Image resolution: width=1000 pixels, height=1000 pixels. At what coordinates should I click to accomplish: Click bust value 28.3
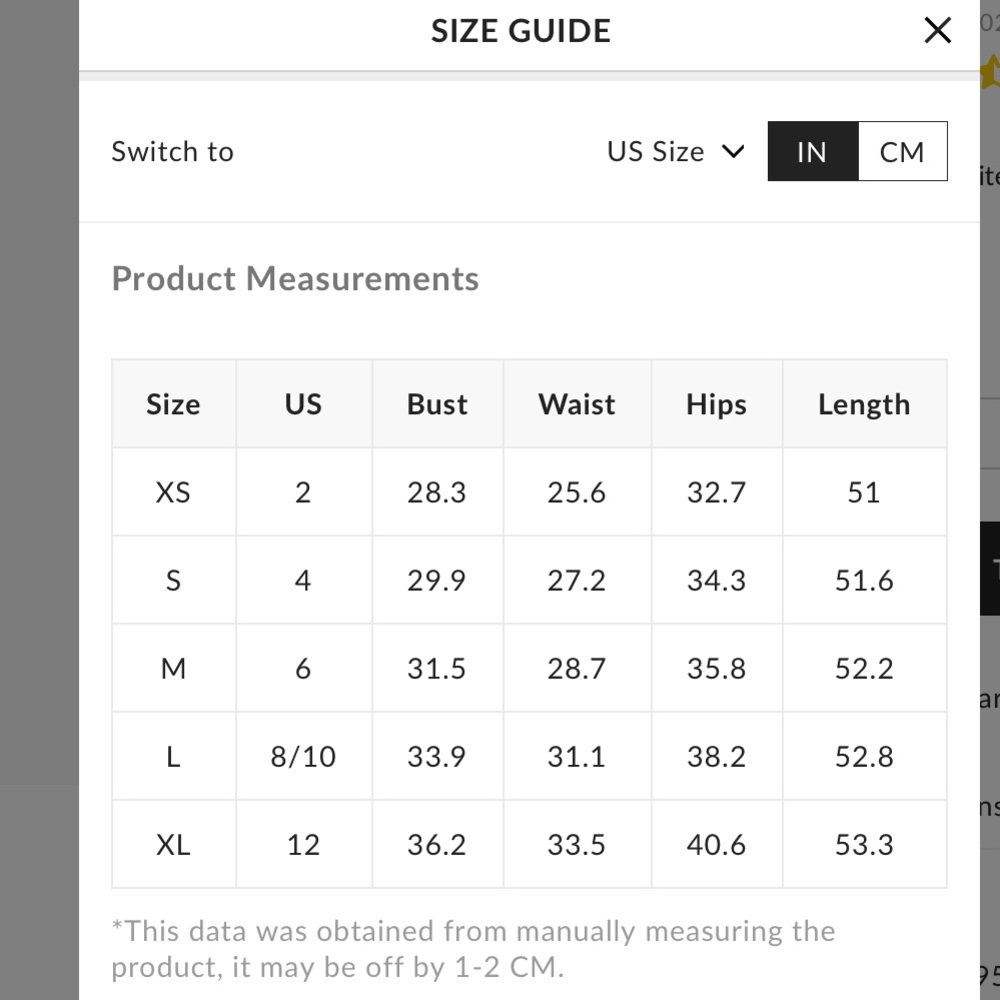pyautogui.click(x=438, y=492)
